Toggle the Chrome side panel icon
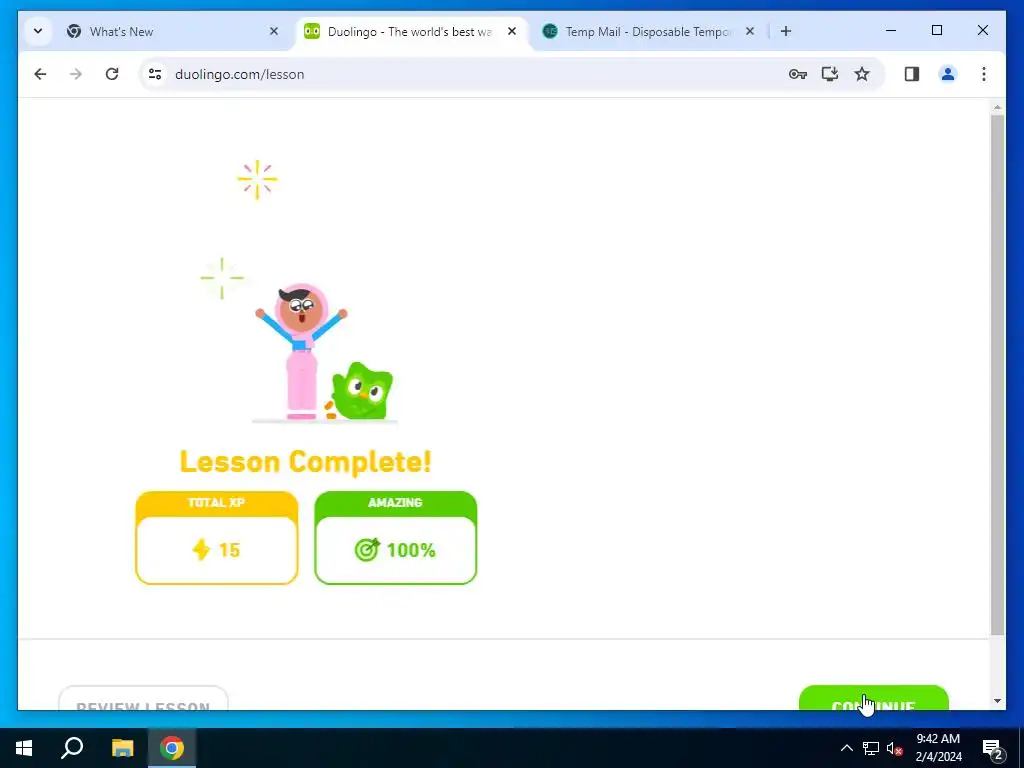 (912, 74)
